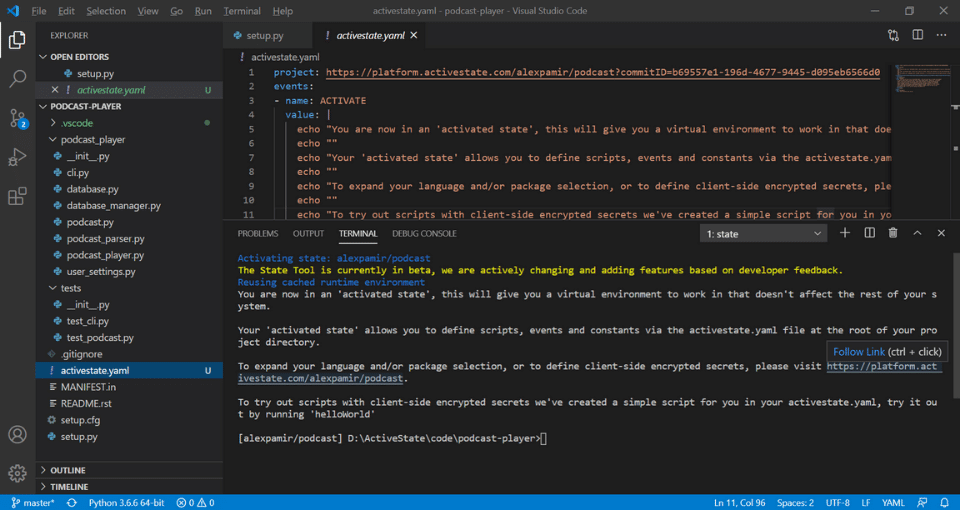Switch to the DEBUG CONSOLE tab
Viewport: 960px width, 510px height.
tap(424, 234)
